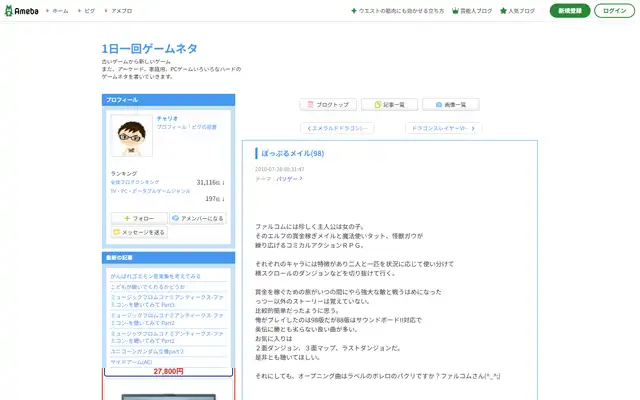Click the green icon on 記事一覧
This screenshot has width=640, height=400.
click(x=378, y=104)
